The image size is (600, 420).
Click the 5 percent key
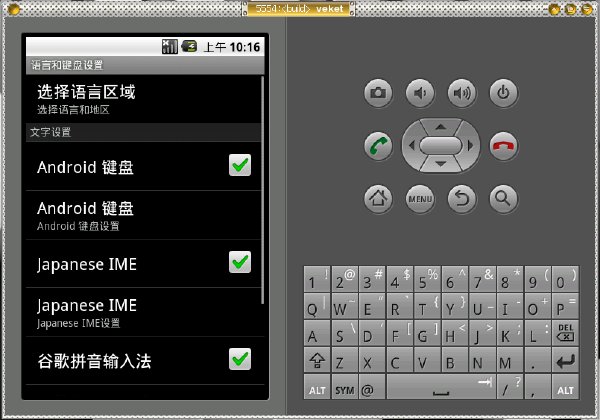[x=427, y=279]
